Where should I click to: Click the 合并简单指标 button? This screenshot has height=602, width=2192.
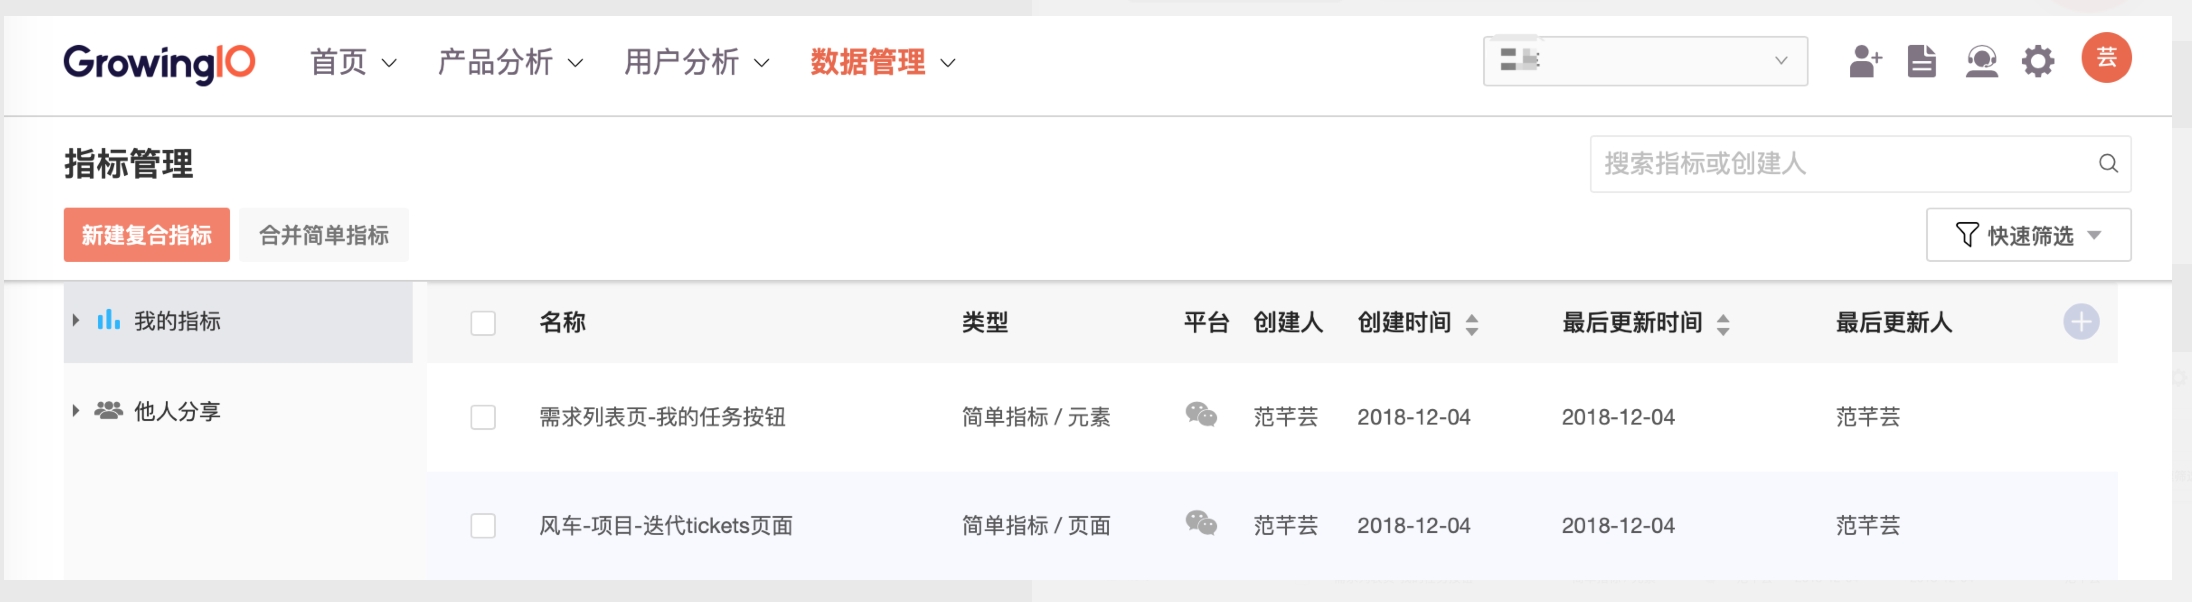coord(324,235)
